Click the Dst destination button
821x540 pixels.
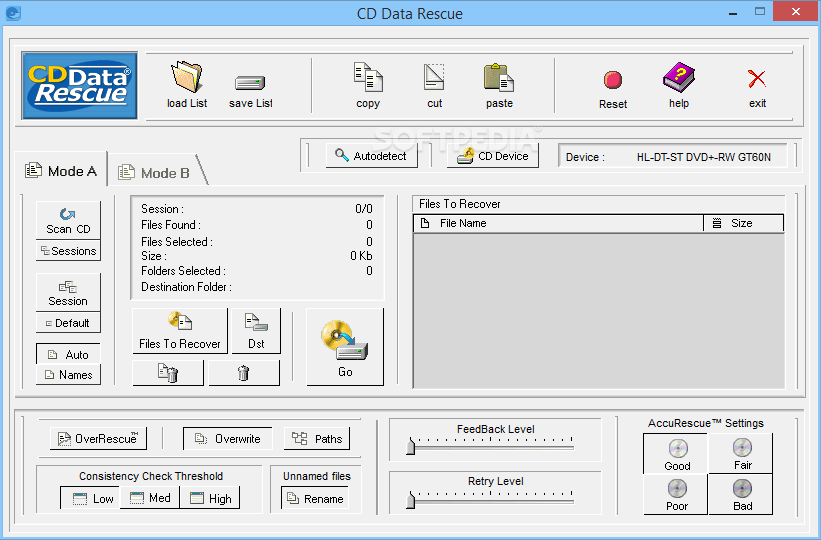[256, 331]
